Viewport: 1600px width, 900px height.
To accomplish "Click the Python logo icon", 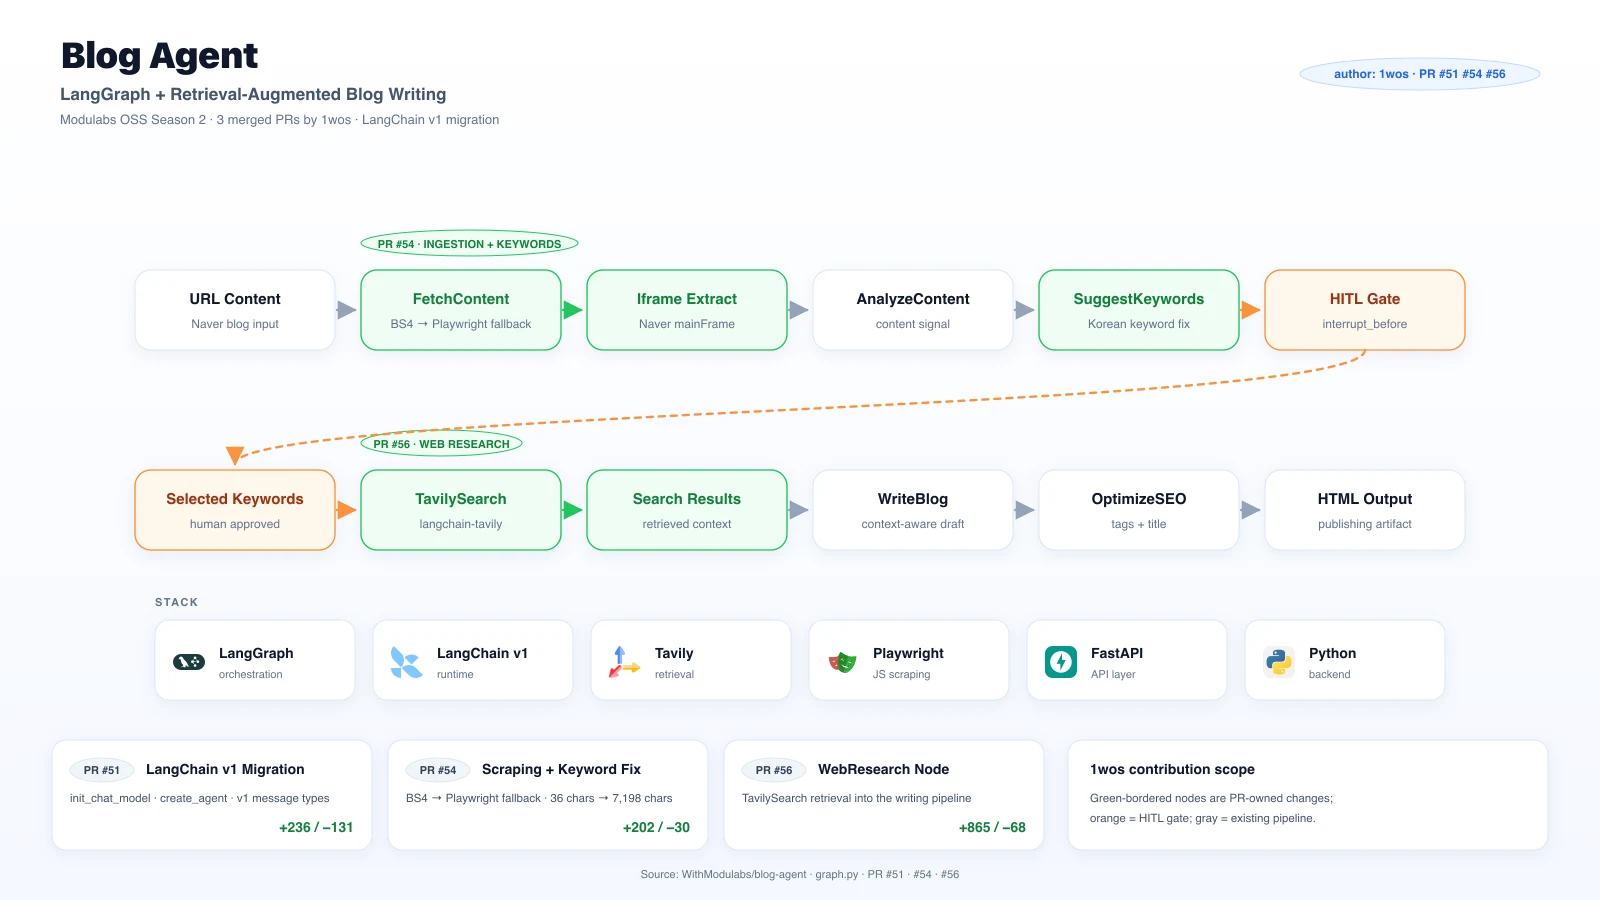I will click(x=1279, y=662).
